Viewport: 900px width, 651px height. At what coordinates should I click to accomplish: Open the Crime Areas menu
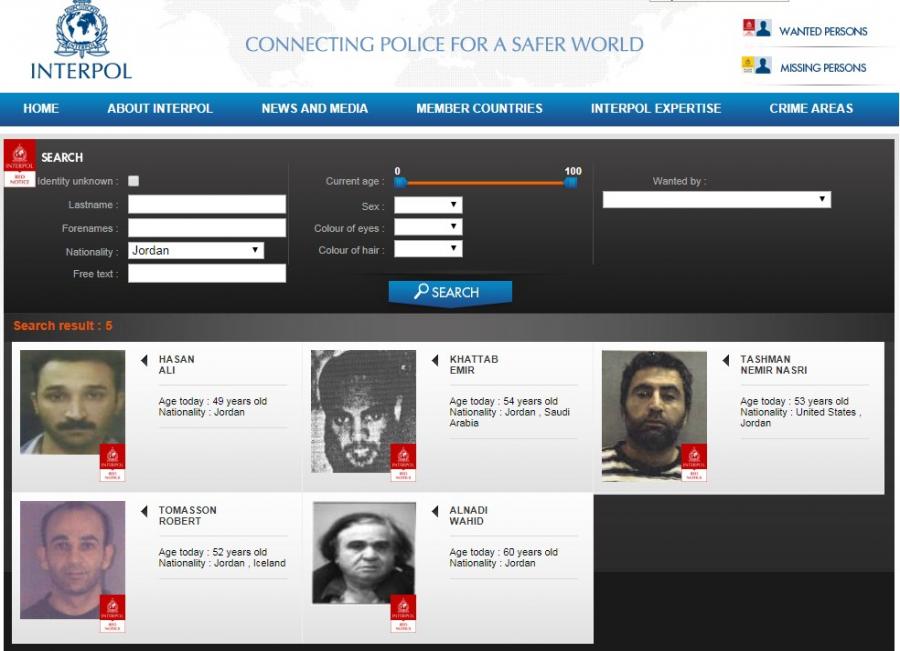(x=811, y=108)
